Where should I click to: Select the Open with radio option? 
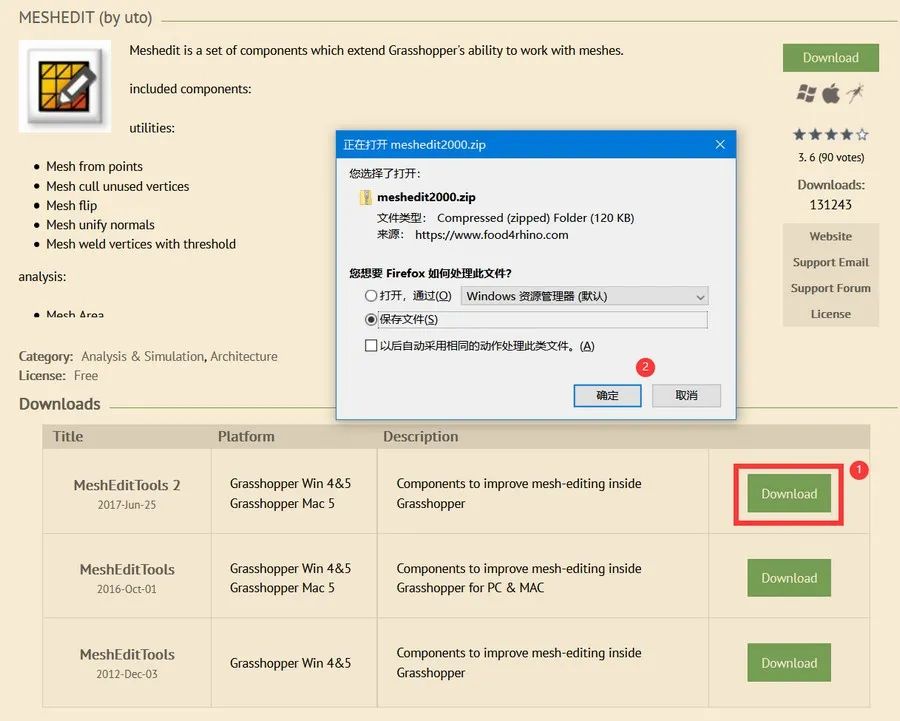(371, 296)
